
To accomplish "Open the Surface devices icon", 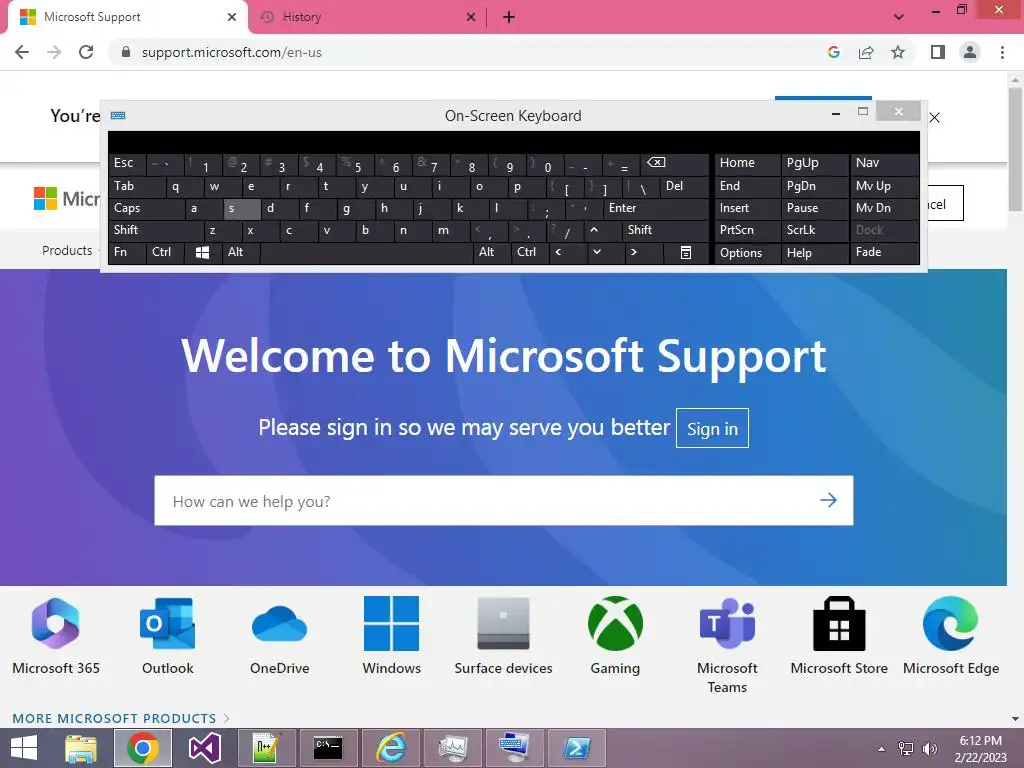I will (x=503, y=624).
